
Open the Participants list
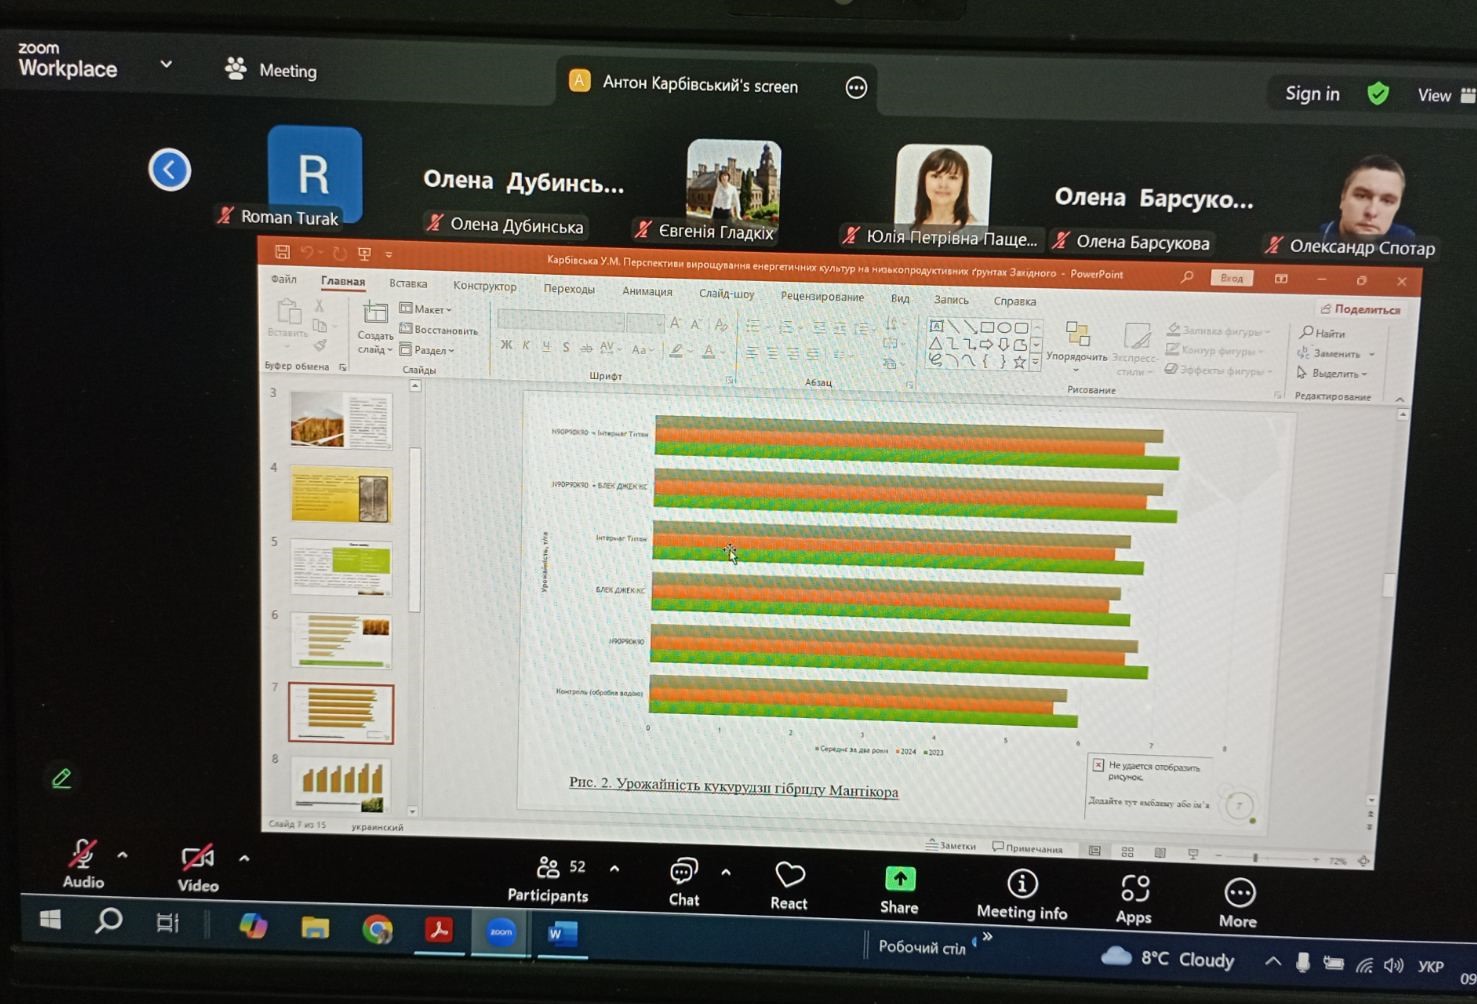548,878
